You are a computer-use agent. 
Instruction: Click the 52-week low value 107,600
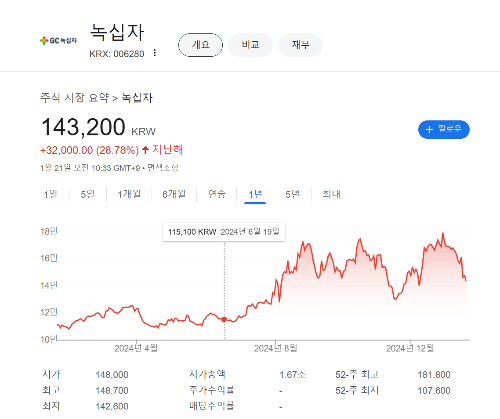click(434, 390)
